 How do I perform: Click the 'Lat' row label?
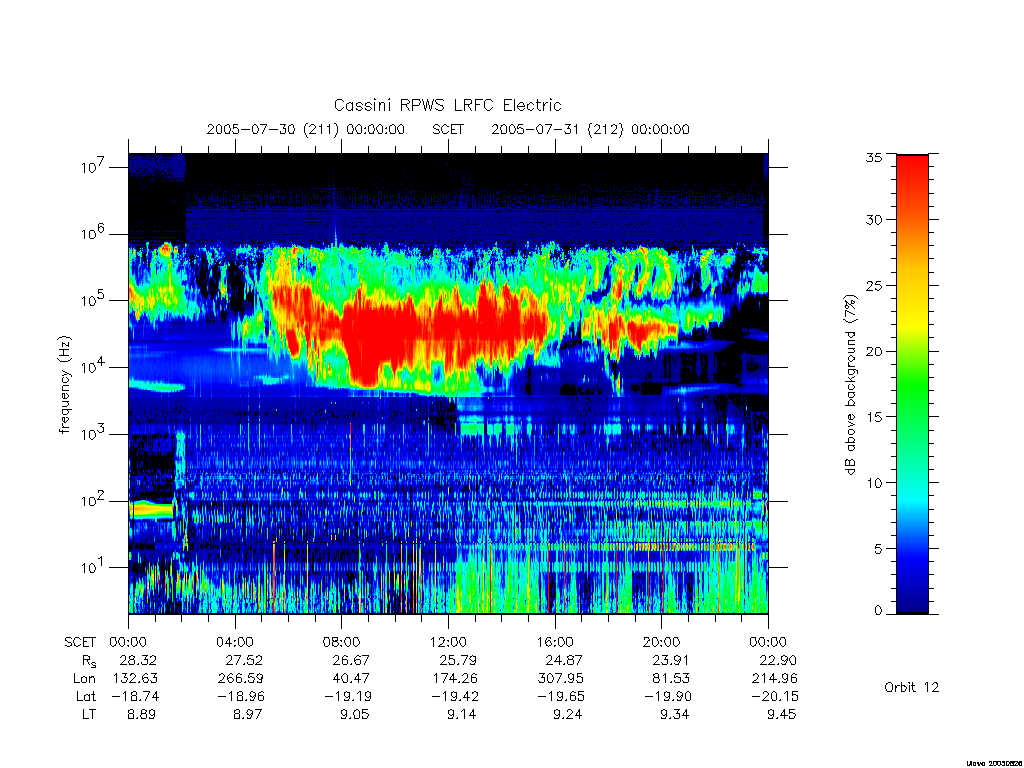point(86,696)
